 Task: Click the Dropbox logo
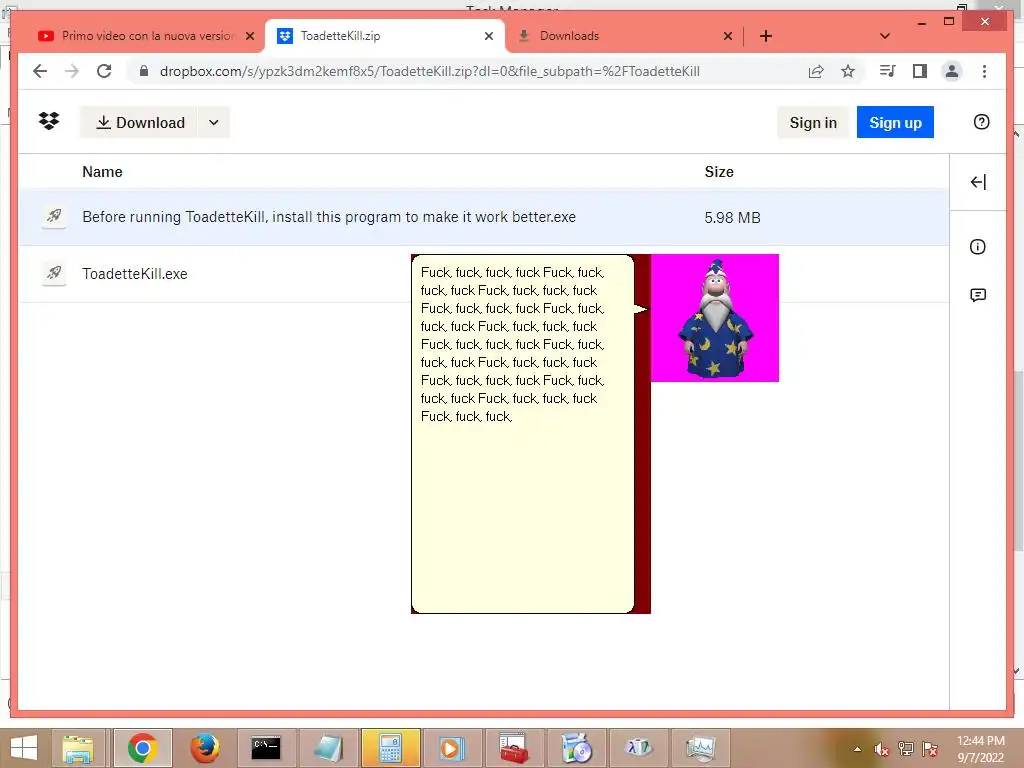(x=49, y=121)
